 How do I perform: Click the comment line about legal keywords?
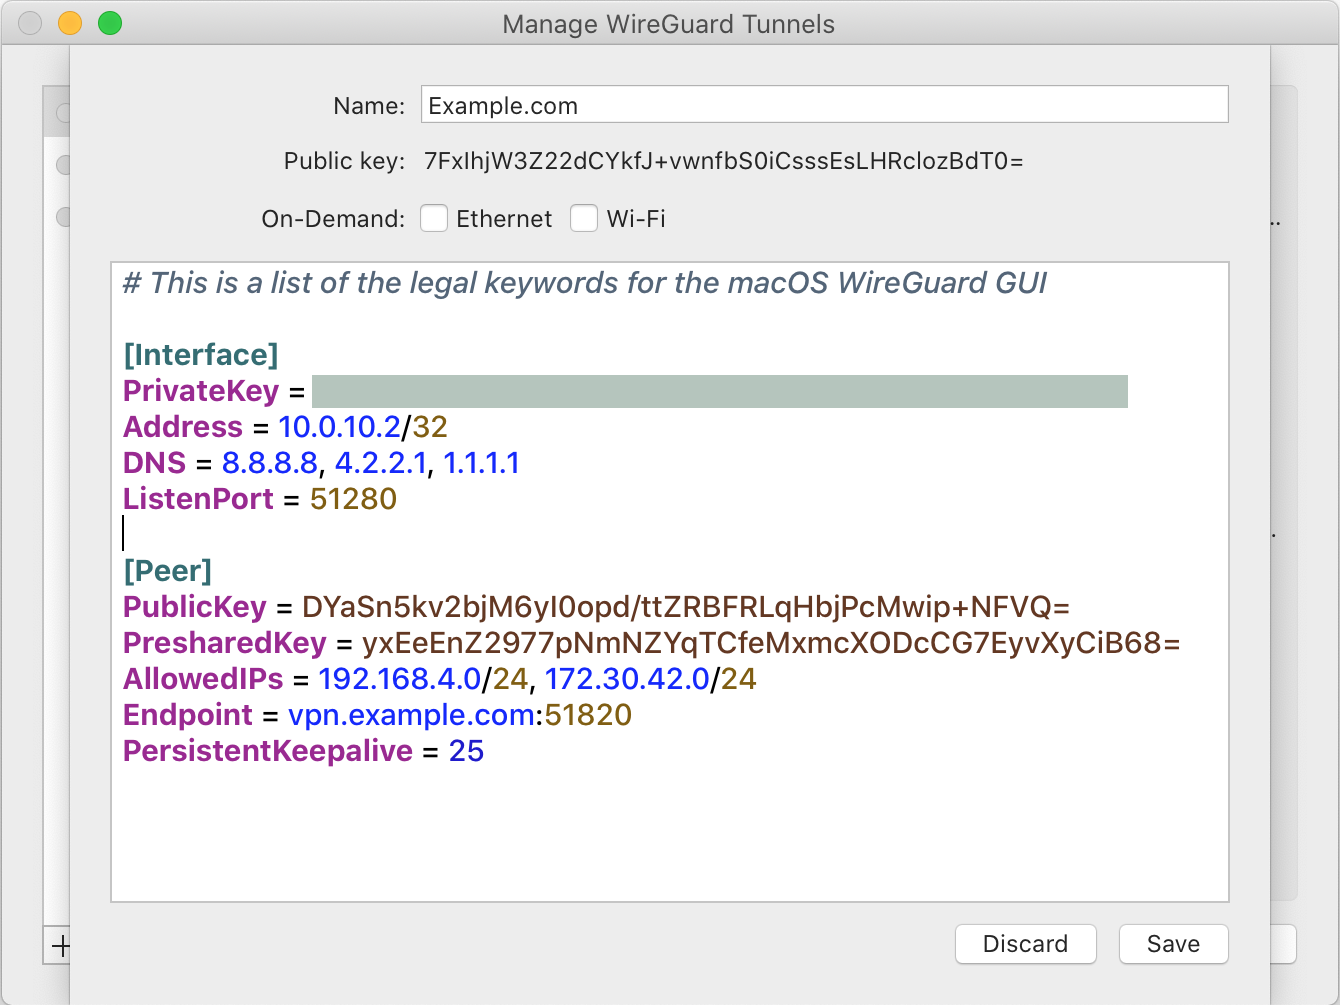point(585,283)
